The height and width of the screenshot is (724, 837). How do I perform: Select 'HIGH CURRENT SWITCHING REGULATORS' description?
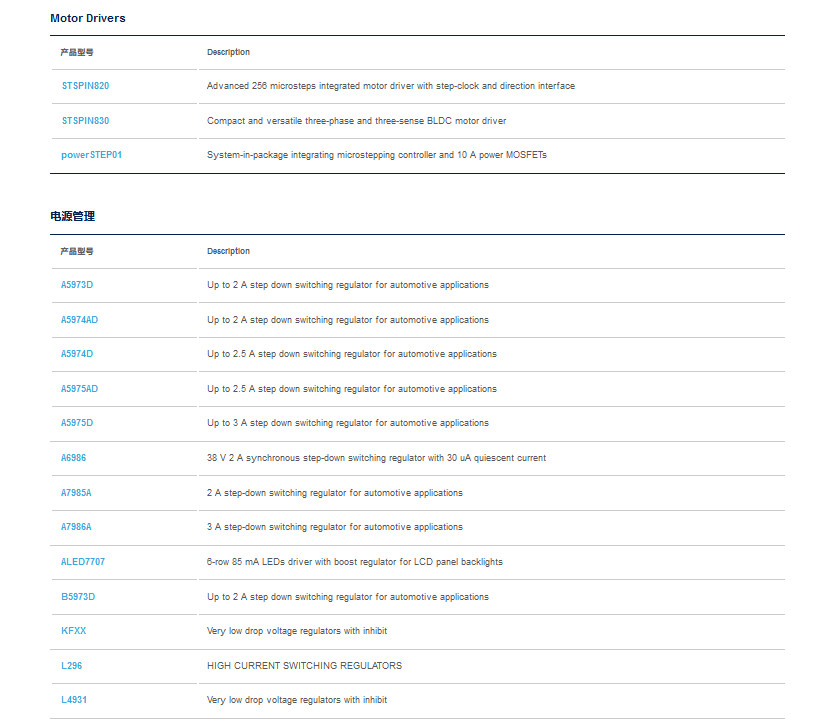click(304, 666)
